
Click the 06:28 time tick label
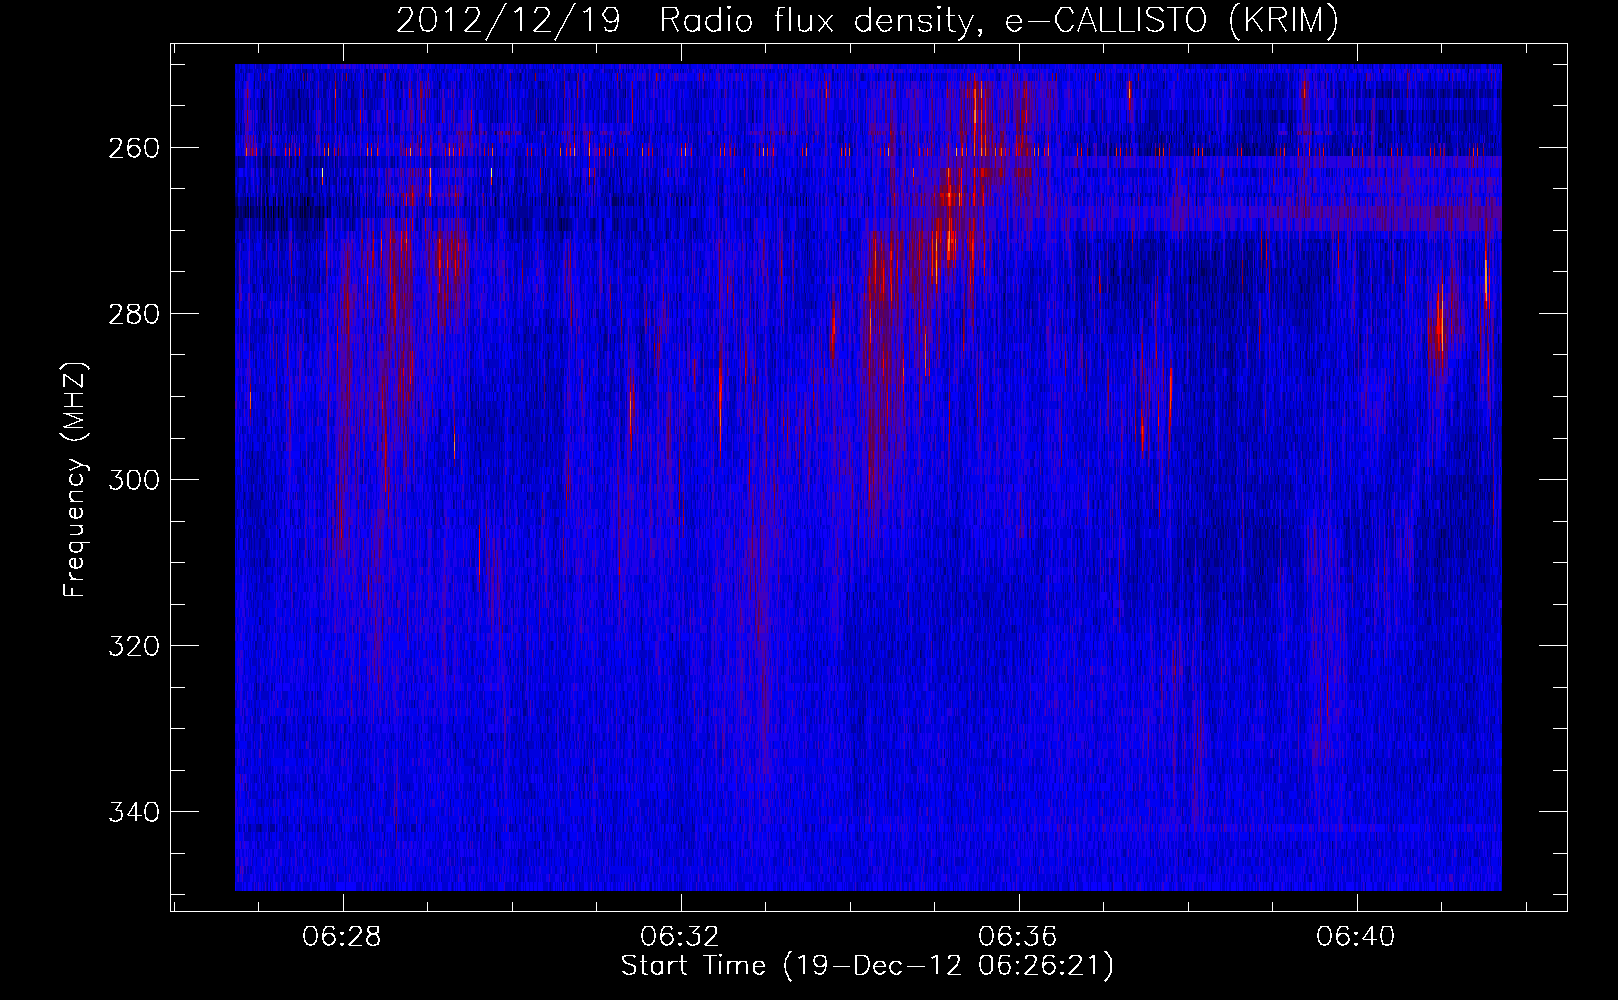click(x=342, y=937)
